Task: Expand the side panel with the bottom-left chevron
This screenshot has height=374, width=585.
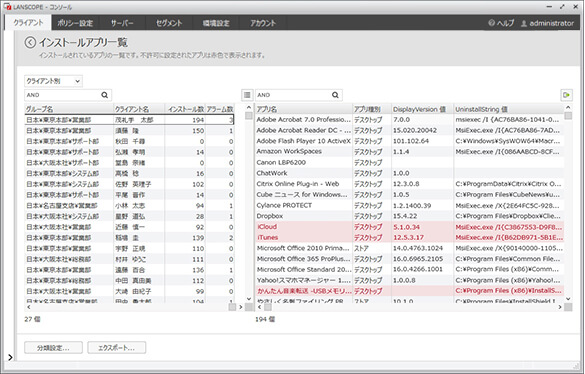Action: pos(10,357)
